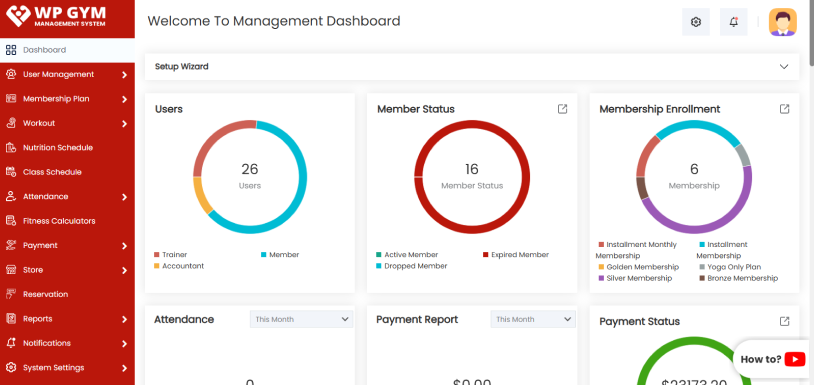Toggle Expired Member legend entry
The image size is (814, 385).
(516, 255)
